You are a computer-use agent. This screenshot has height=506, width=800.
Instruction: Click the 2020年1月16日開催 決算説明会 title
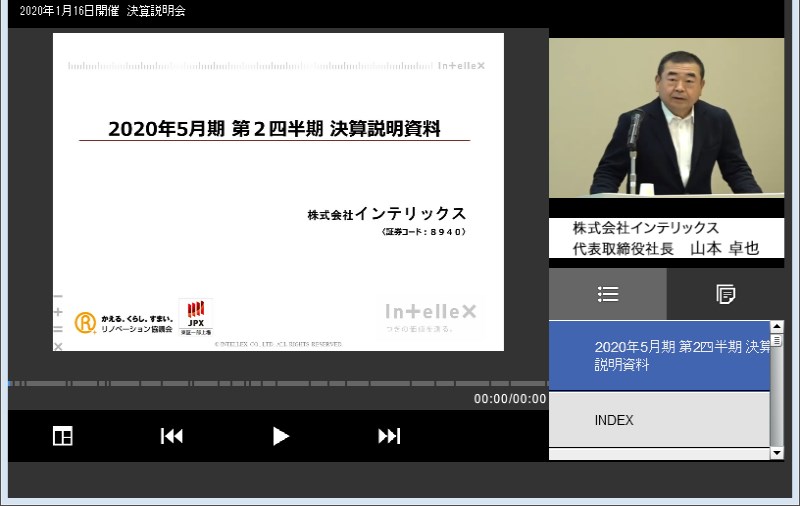click(103, 11)
